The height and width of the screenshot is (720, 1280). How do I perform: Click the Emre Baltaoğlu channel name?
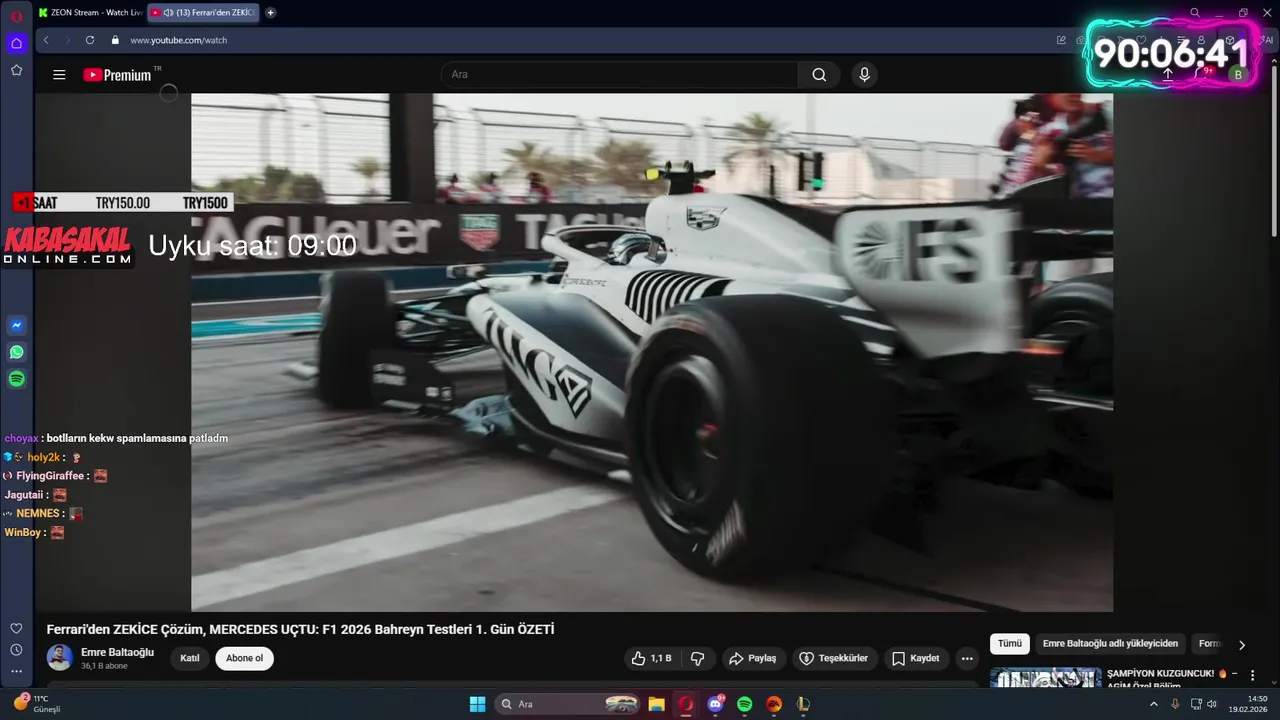[117, 652]
